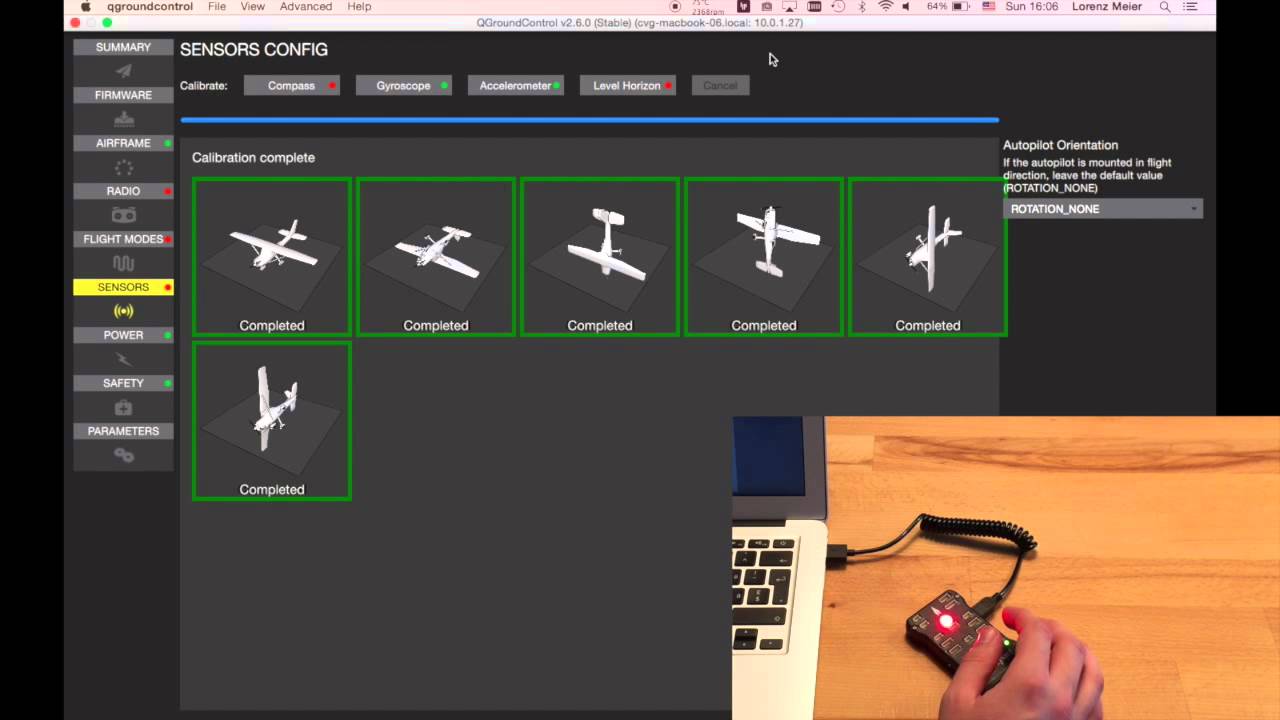This screenshot has width=1280, height=720.
Task: Open Notification Center from the menu bar
Action: click(x=1190, y=7)
